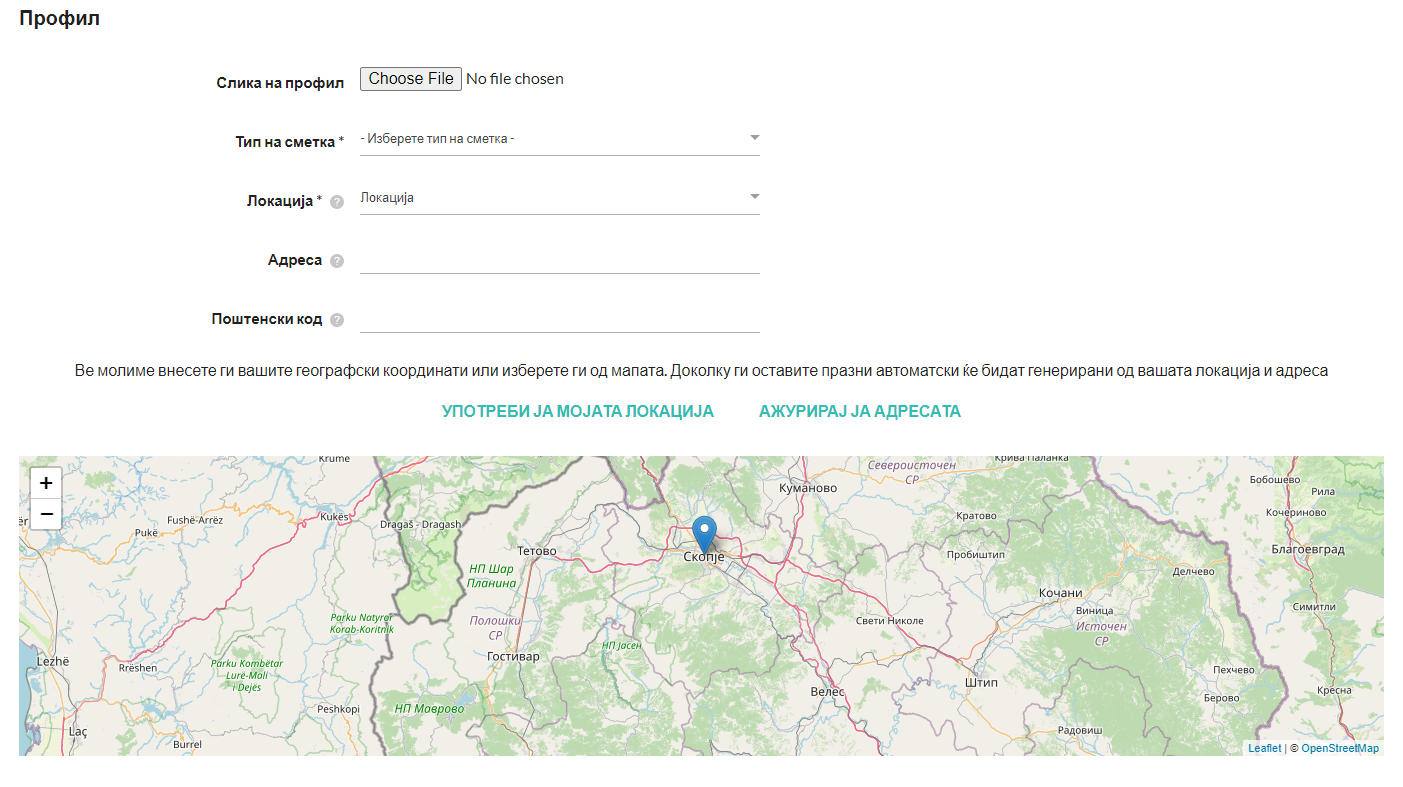Click УПОТРЕБИ ЈА МОЈАТА ЛОКАЦИЈА
This screenshot has height=787, width=1403.
coord(578,411)
